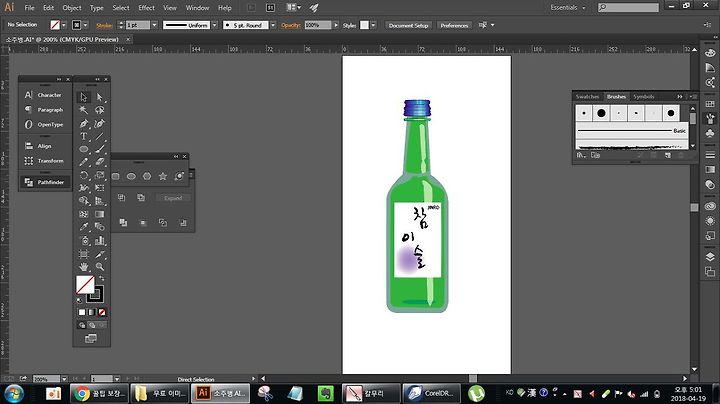Open fill color dropdown in control bar
The height and width of the screenshot is (404, 720).
click(x=64, y=25)
